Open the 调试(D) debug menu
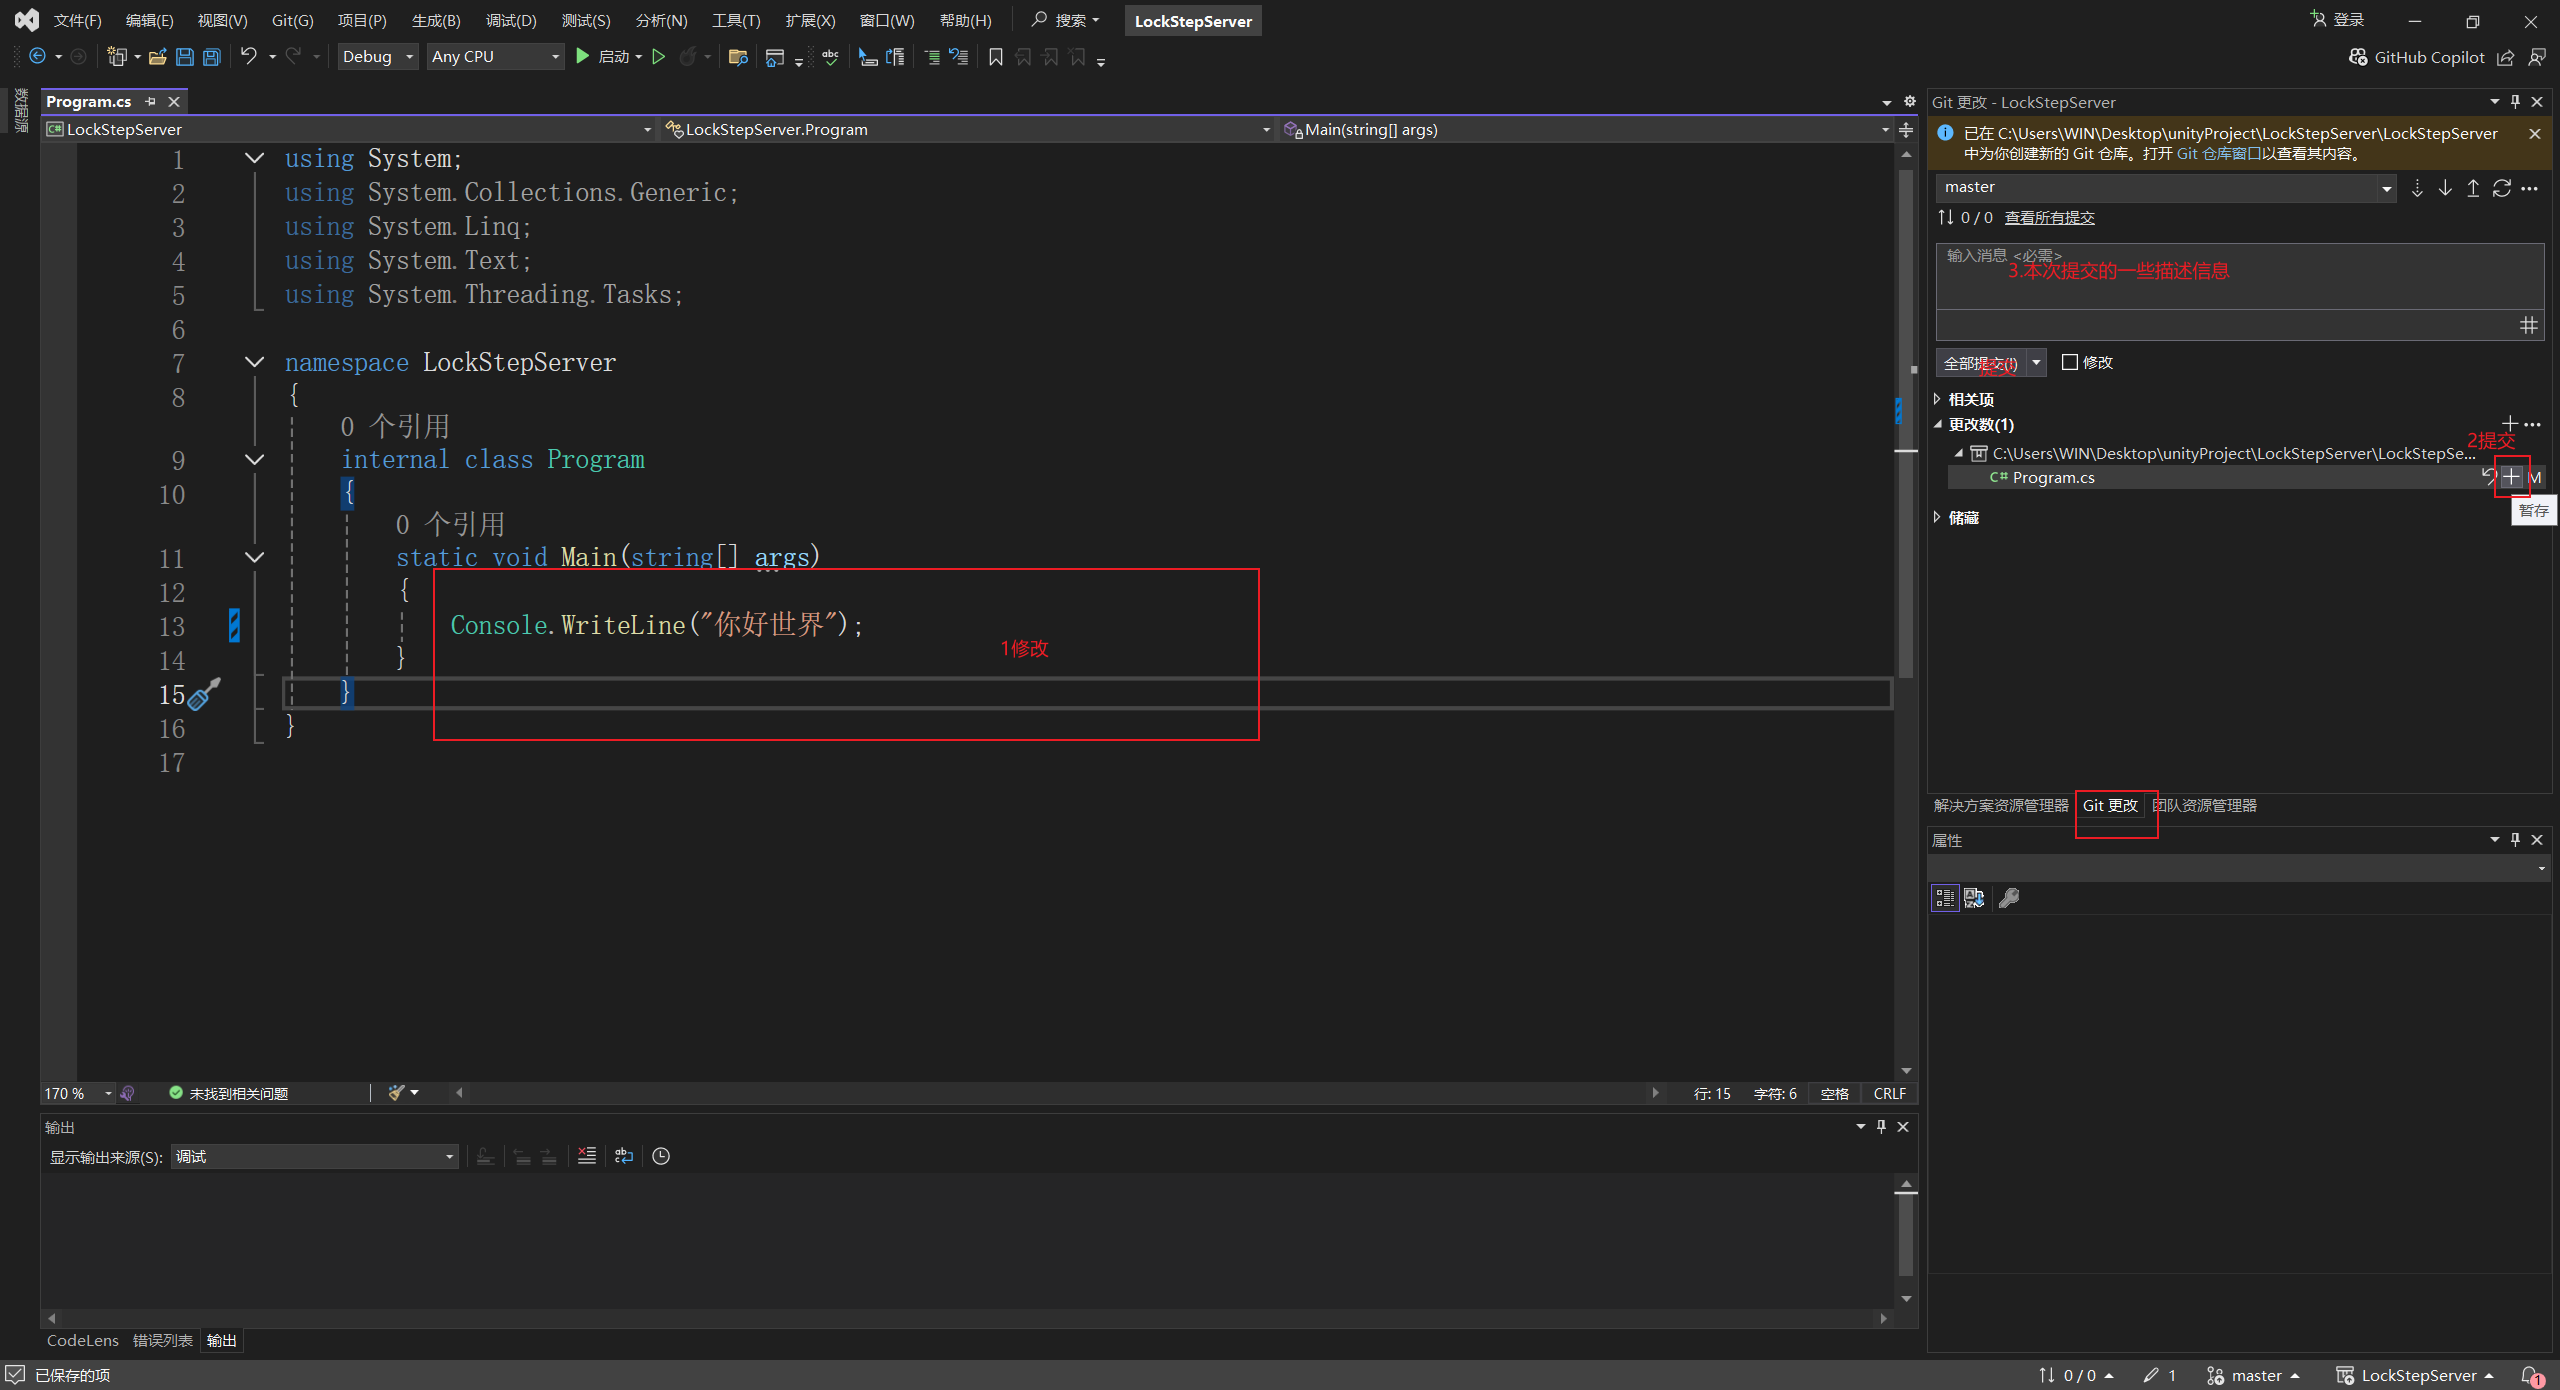The width and height of the screenshot is (2560, 1390). coord(510,20)
